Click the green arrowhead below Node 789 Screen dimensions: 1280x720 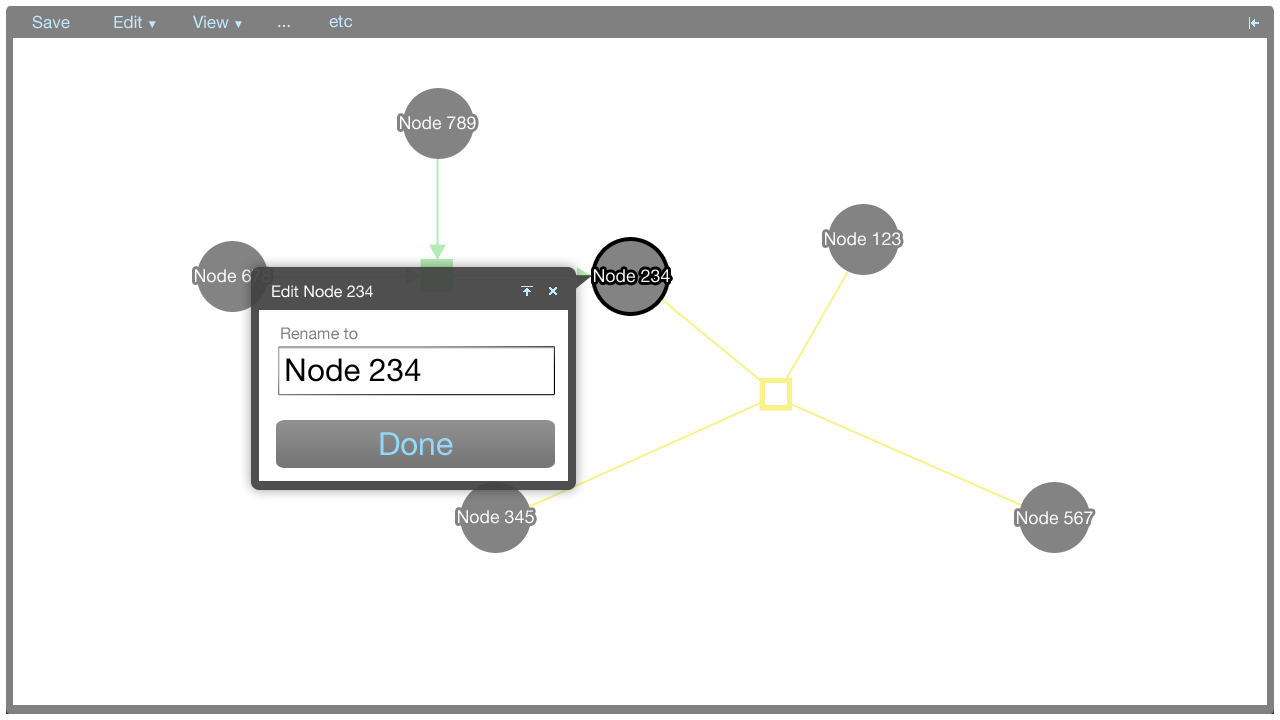coord(437,251)
